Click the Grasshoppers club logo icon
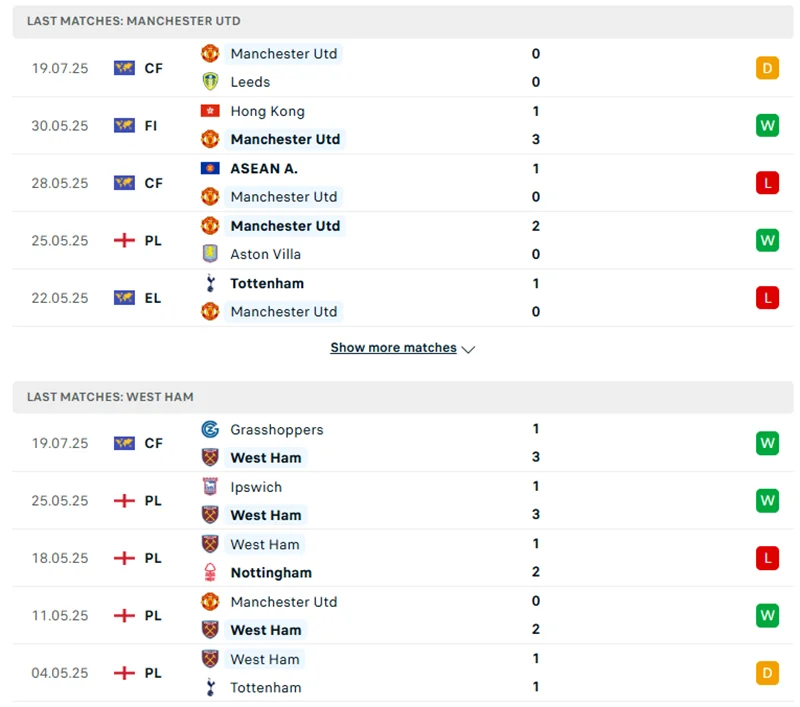Image resolution: width=800 pixels, height=707 pixels. coord(210,429)
